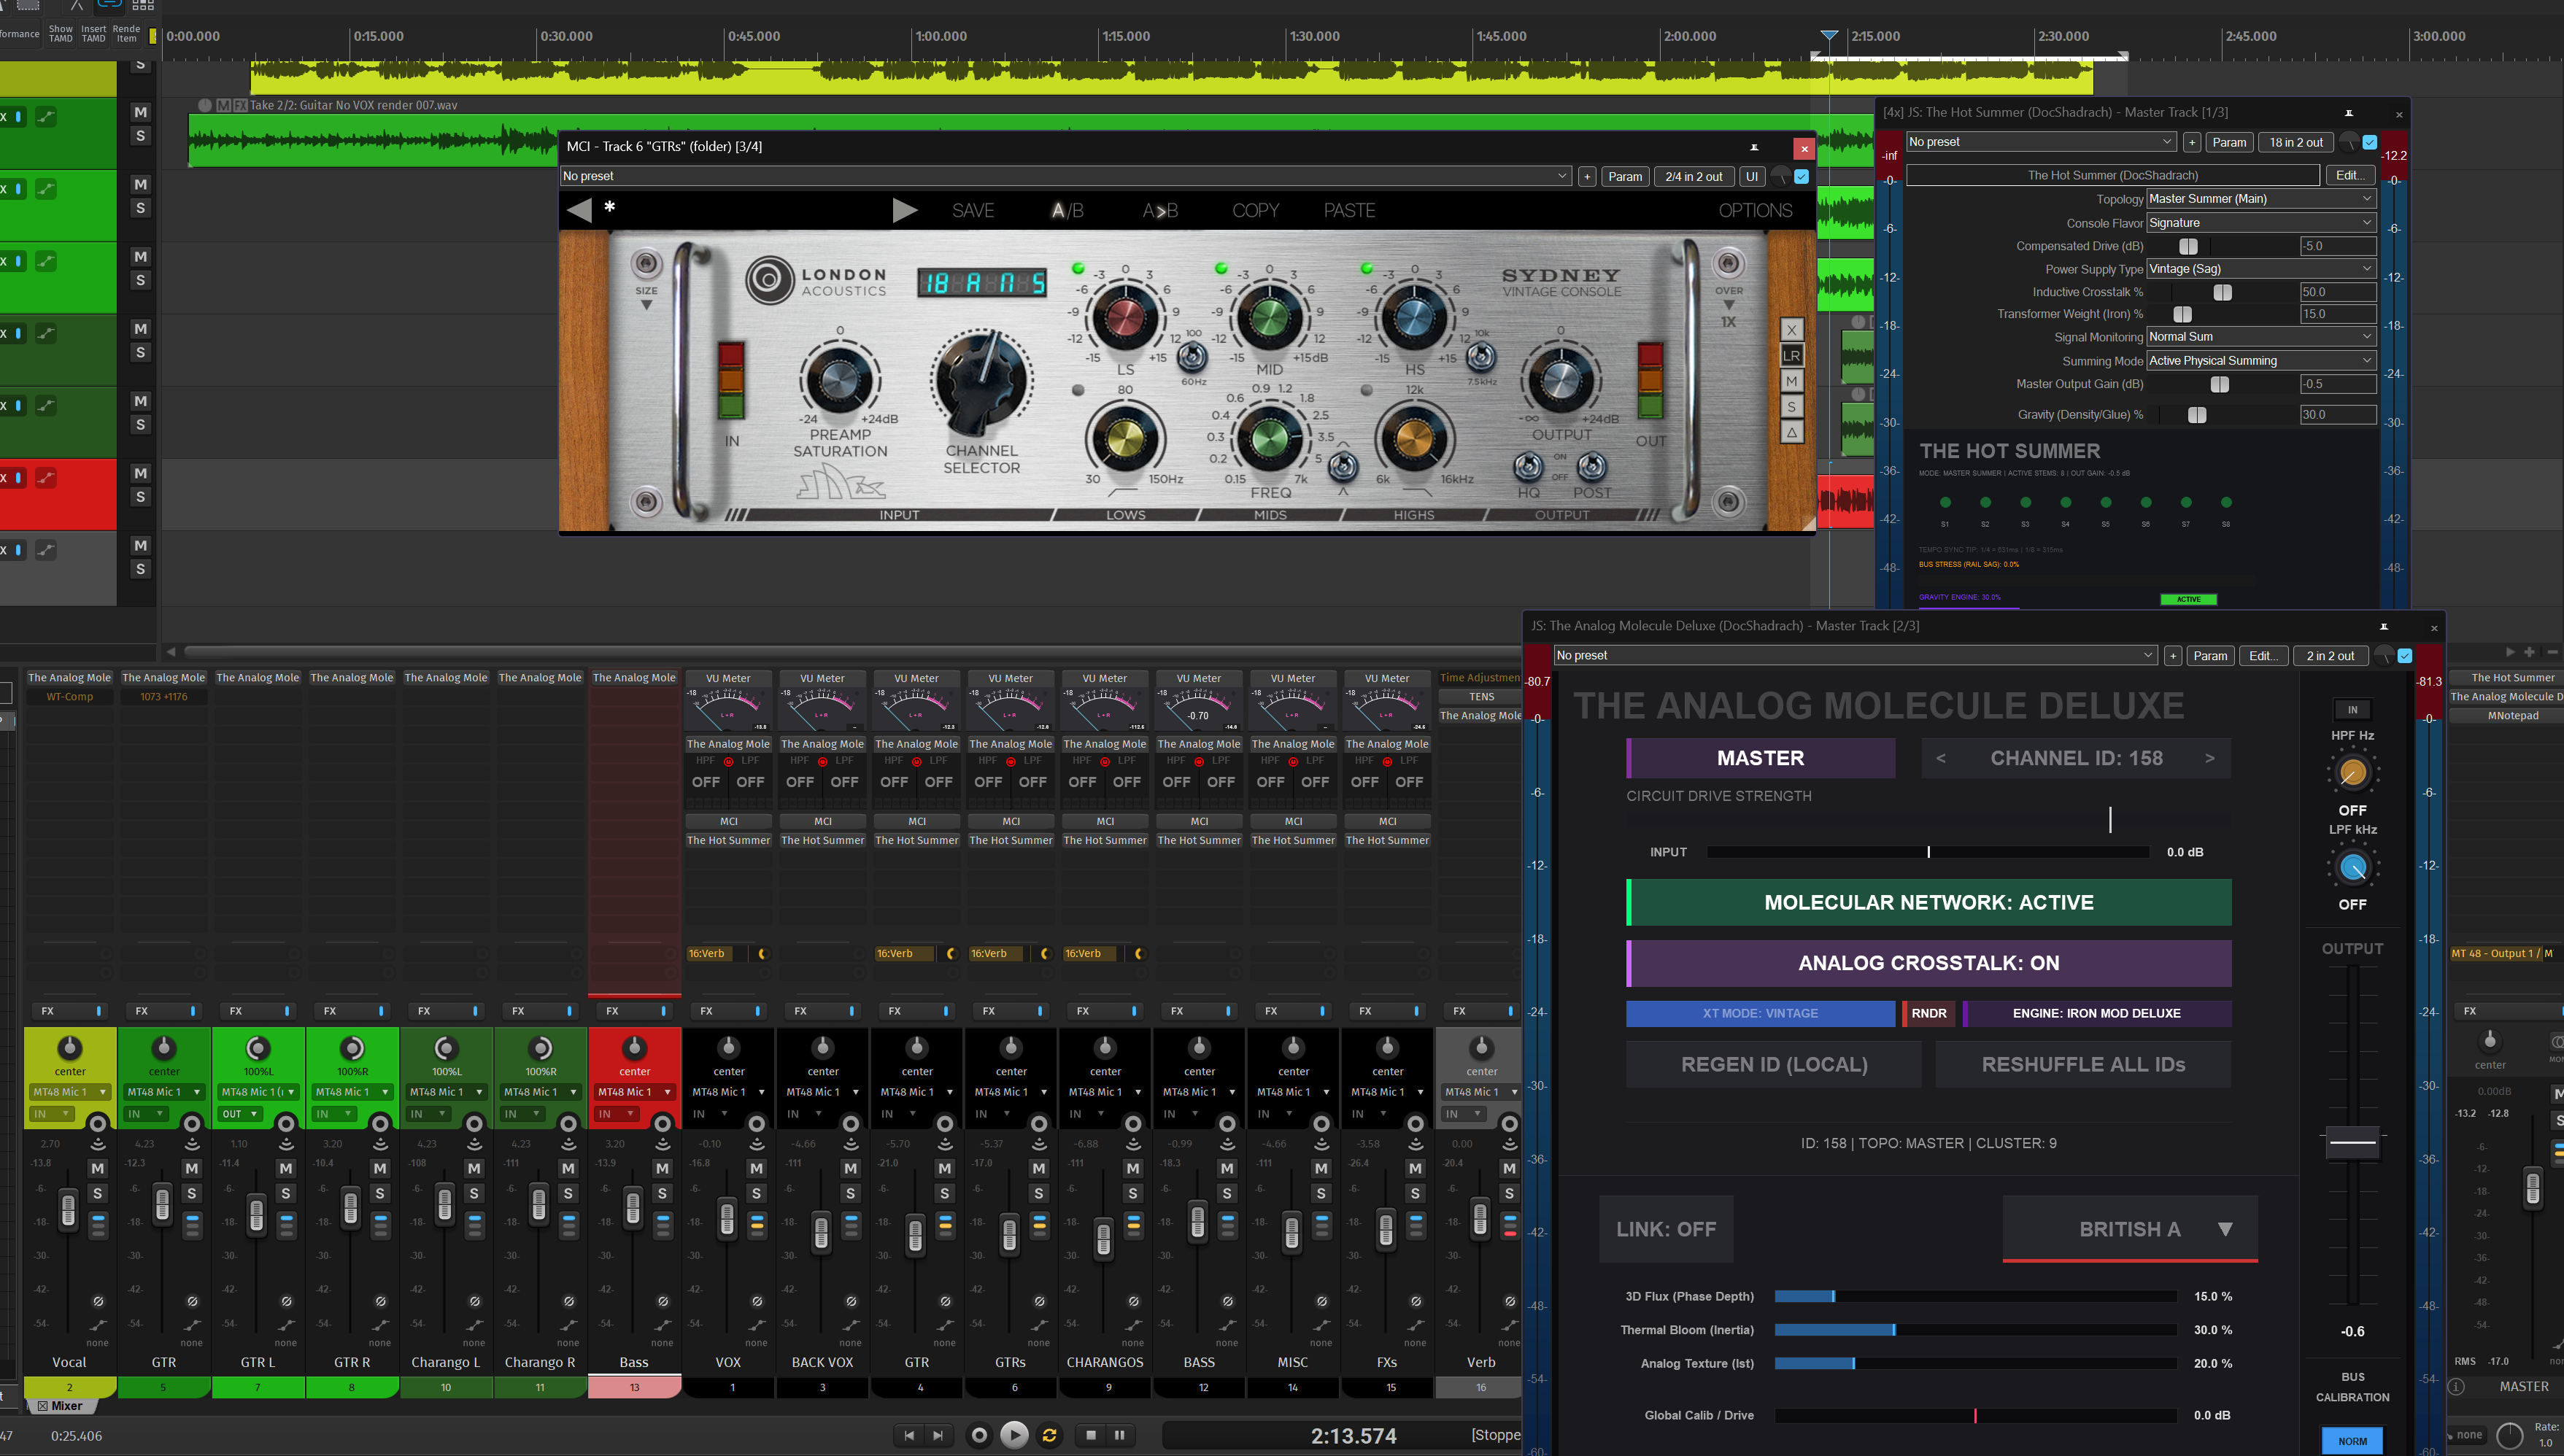2564x1456 pixels.
Task: Click the Vocal channel pan knob
Action: pos(69,1048)
